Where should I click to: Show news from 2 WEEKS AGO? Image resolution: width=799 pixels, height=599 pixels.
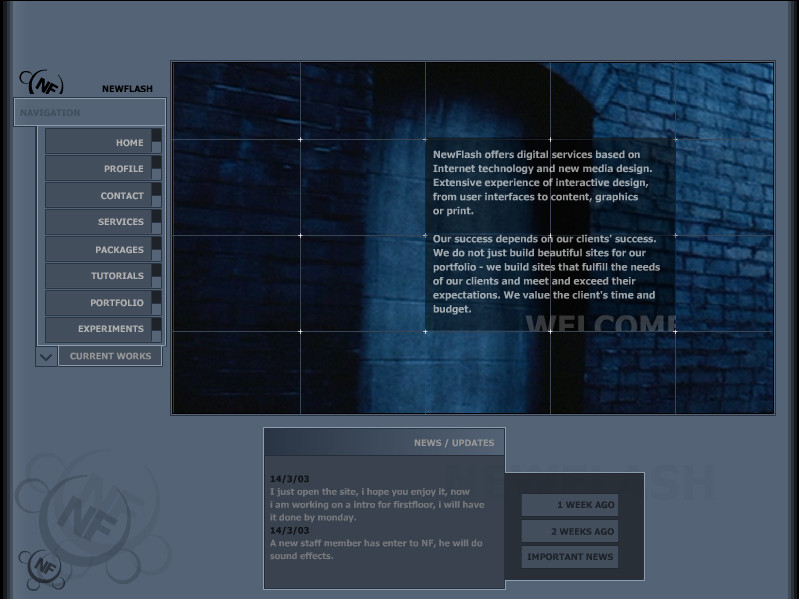point(570,531)
